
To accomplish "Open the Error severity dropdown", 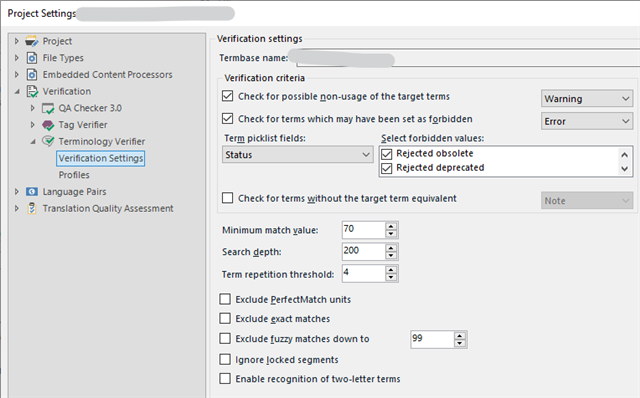I will (x=587, y=121).
